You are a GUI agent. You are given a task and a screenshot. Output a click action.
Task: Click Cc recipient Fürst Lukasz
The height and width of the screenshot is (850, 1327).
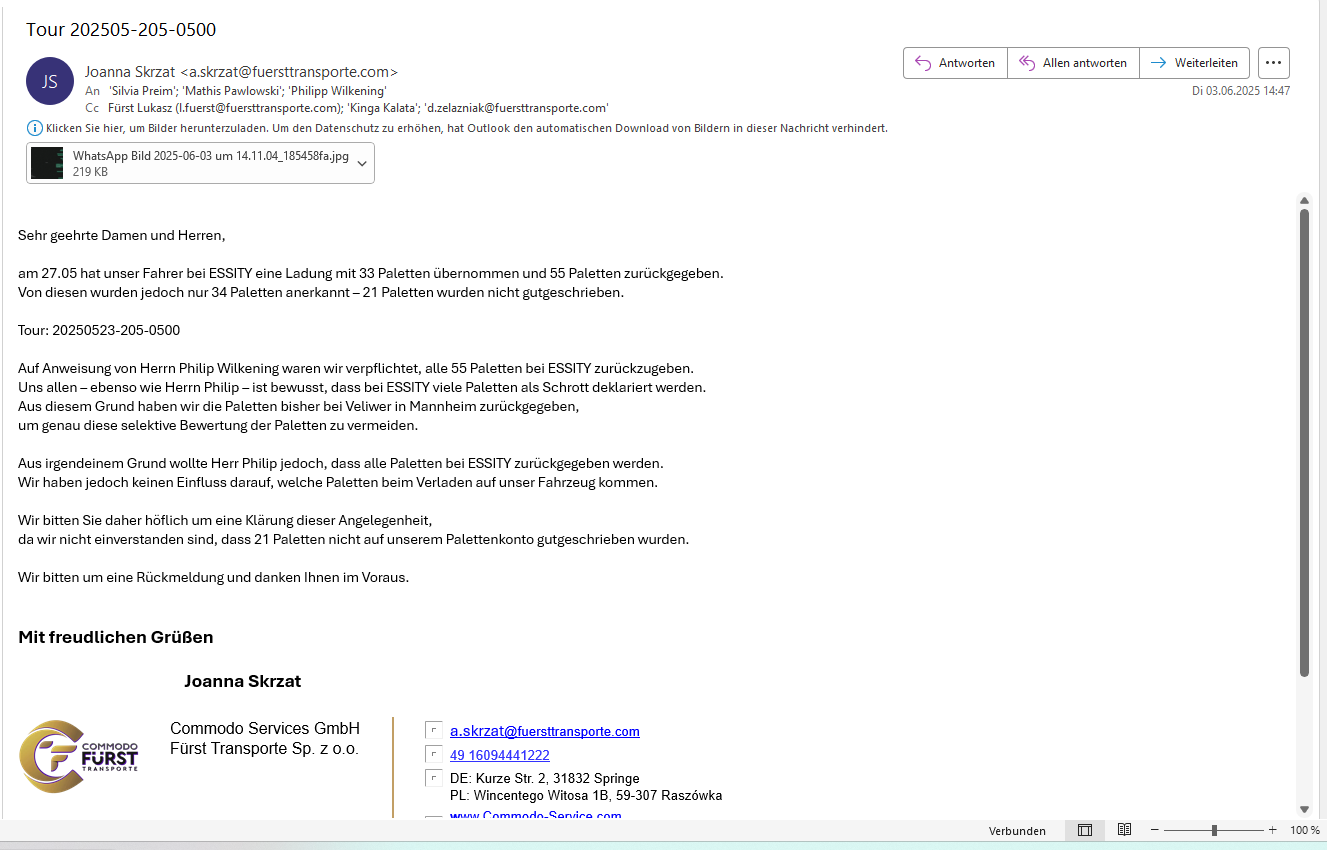(x=224, y=108)
